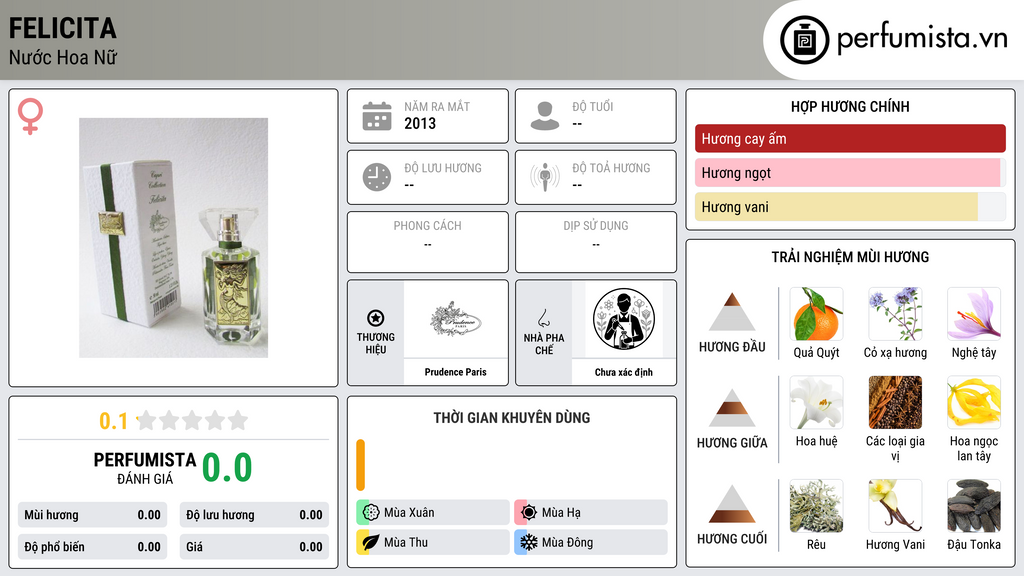The height and width of the screenshot is (576, 1024).
Task: Click the FELICITA title heading
Action: point(63,29)
